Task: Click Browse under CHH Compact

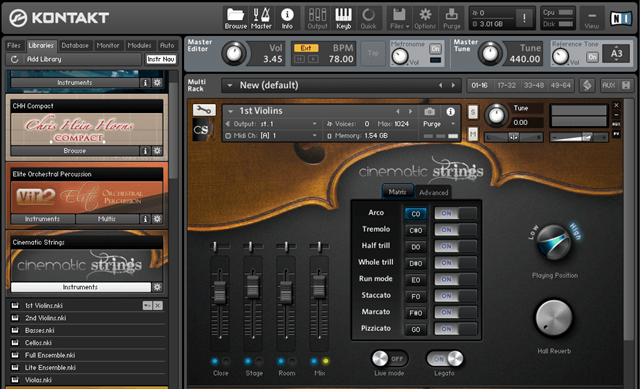Action: [x=75, y=151]
